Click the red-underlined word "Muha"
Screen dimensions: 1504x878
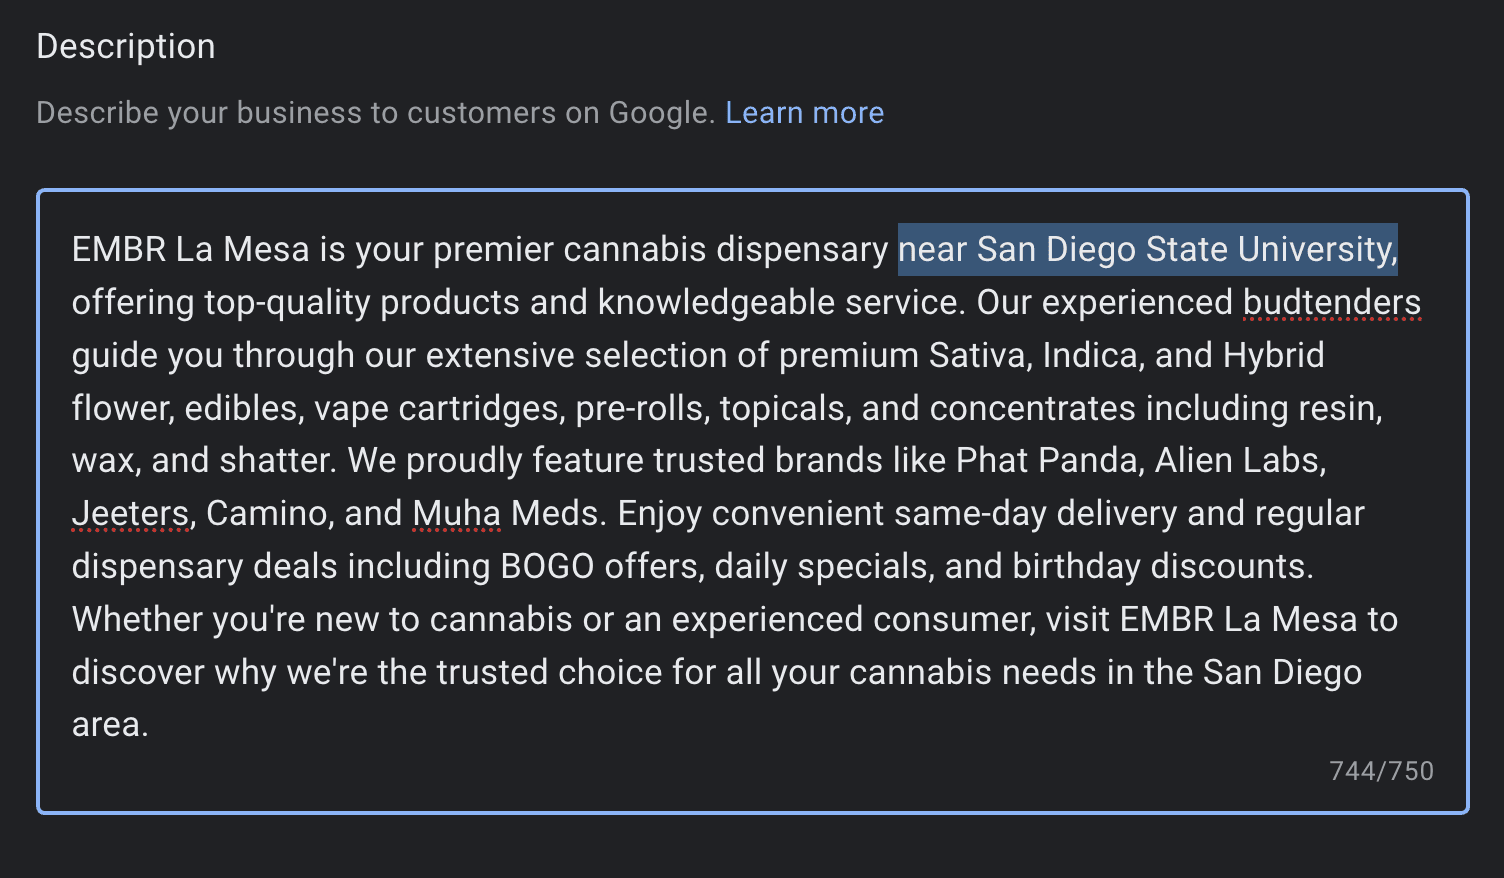(x=456, y=513)
